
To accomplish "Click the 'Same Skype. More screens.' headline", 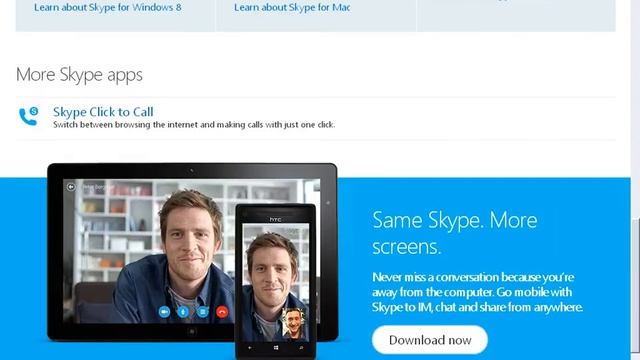I will [x=455, y=233].
